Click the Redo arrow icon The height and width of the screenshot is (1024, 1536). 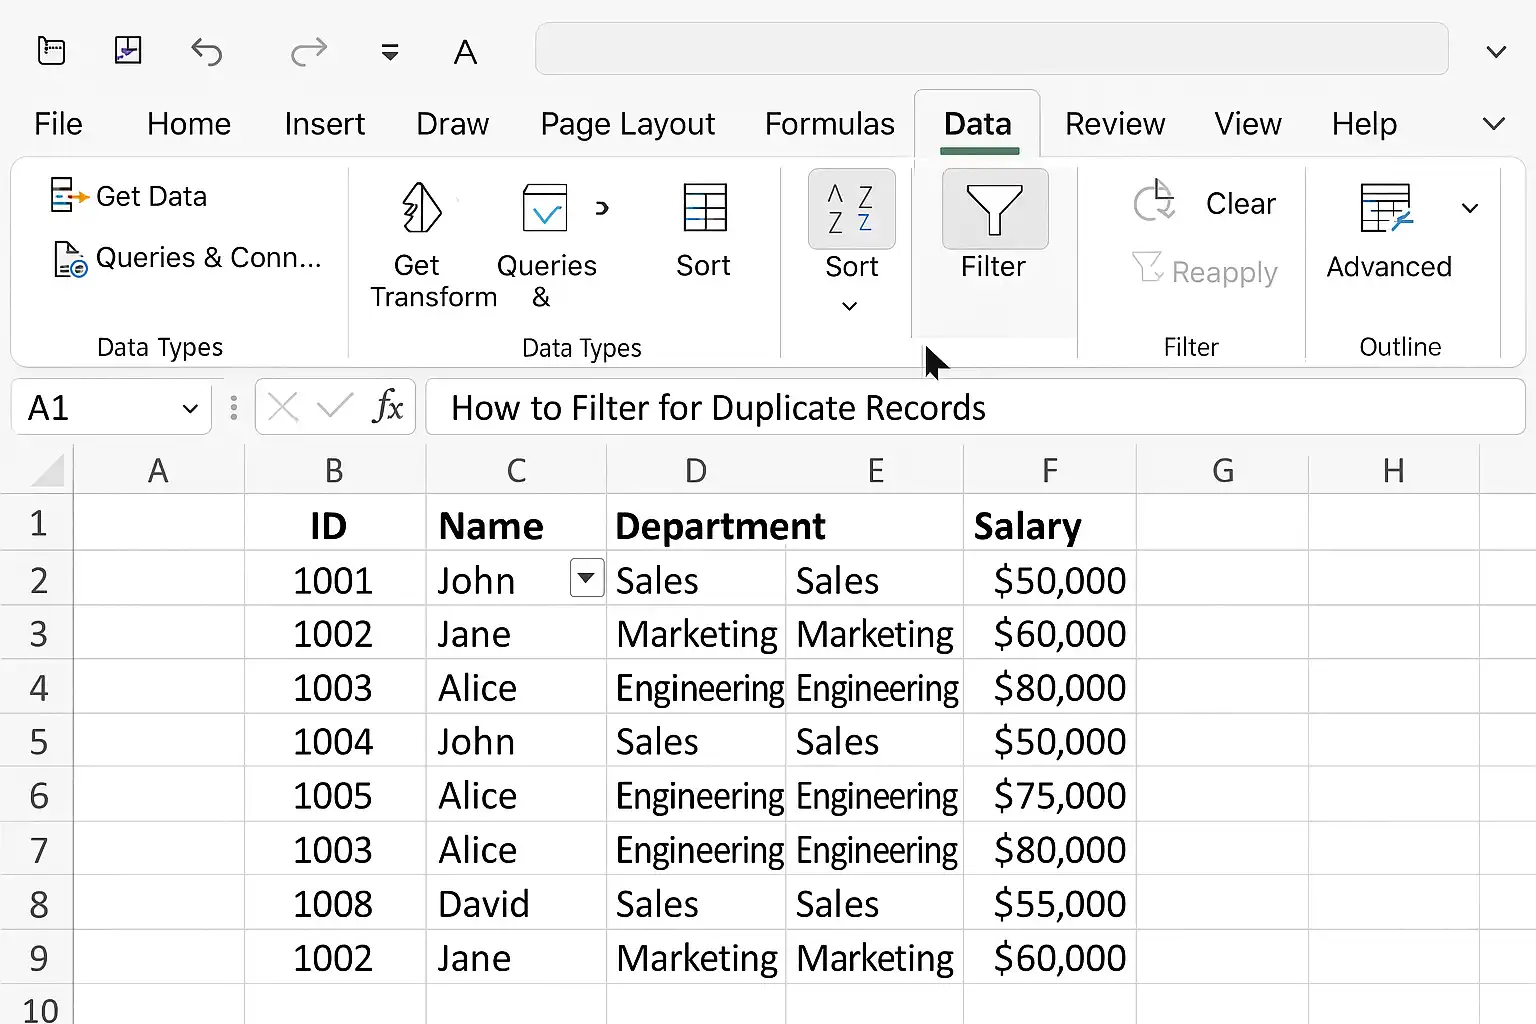tap(309, 51)
